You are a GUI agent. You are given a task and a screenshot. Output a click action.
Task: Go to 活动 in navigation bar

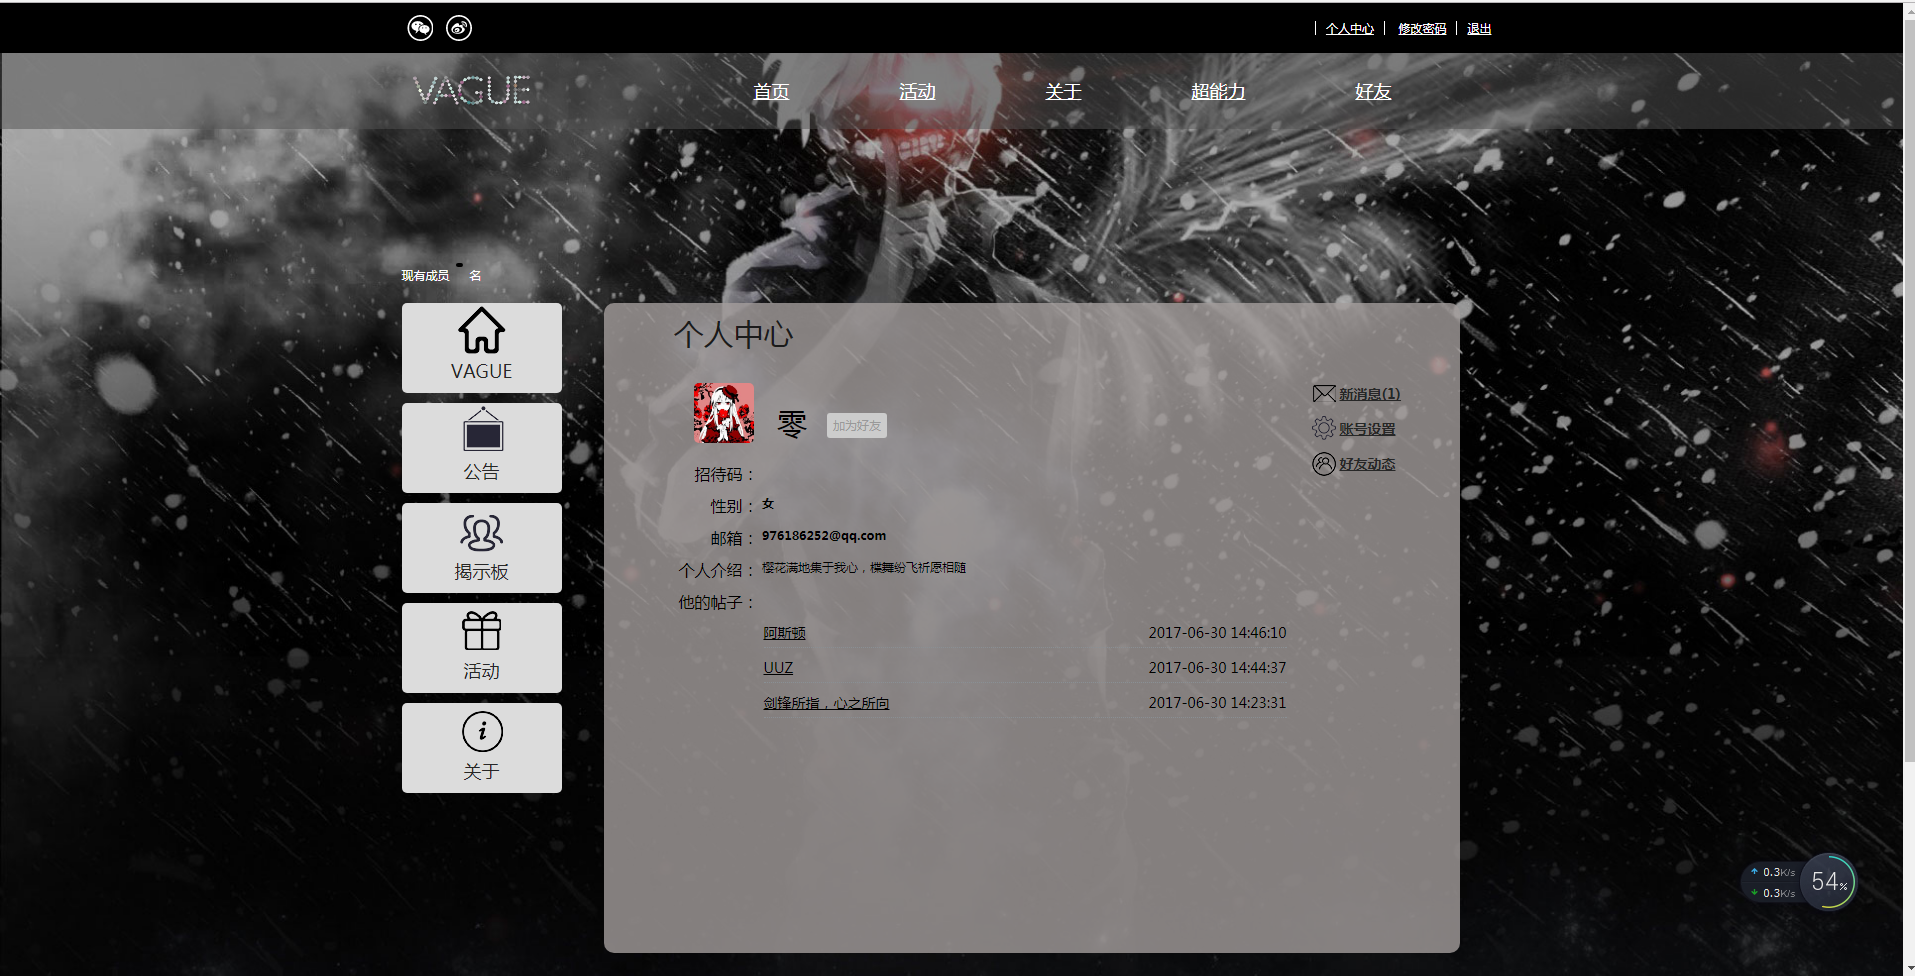(917, 92)
